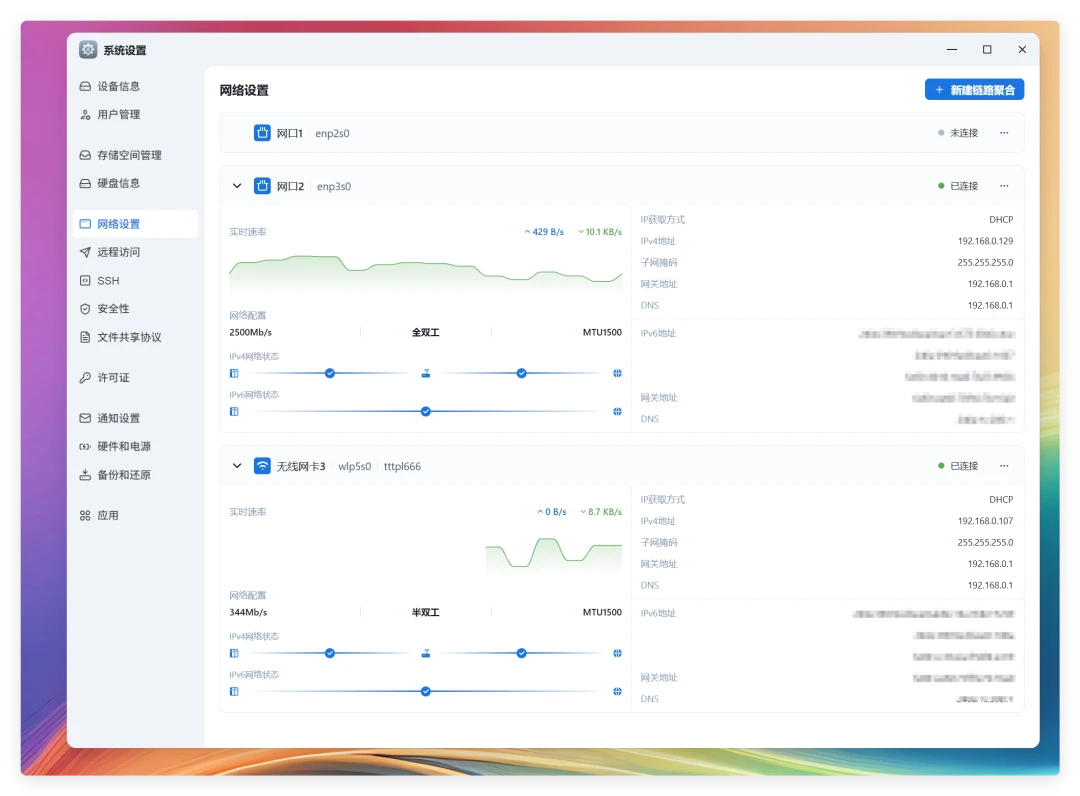Open more options menu for 网口2

coord(1004,186)
